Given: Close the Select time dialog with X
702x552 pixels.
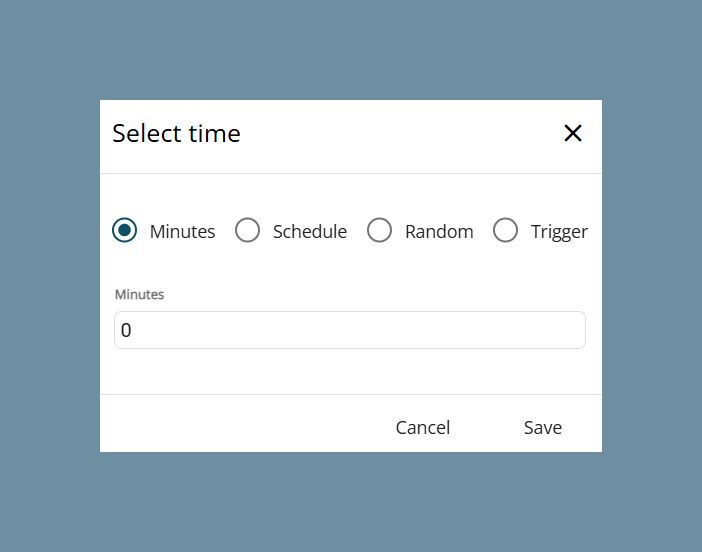Looking at the screenshot, I should click(573, 133).
